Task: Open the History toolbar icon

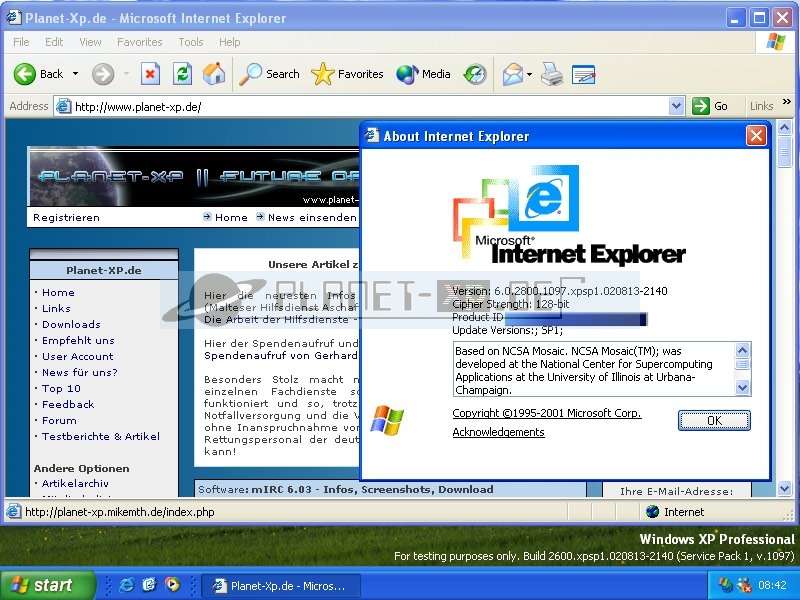Action: [x=475, y=74]
